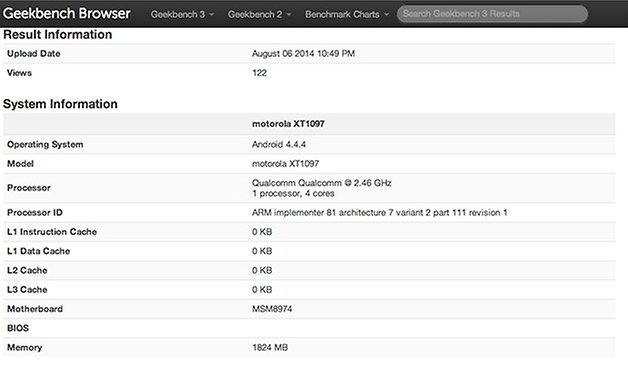Image resolution: width=628 pixels, height=371 pixels.
Task: Select the Views label
Action: click(x=19, y=73)
